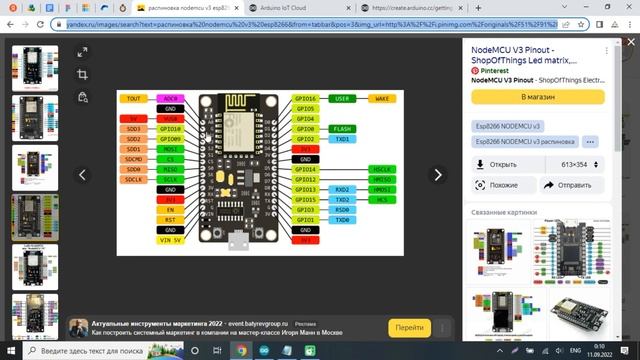Click the 'Открыть' download button
Image resolution: width=640 pixels, height=360 pixels.
click(x=508, y=164)
